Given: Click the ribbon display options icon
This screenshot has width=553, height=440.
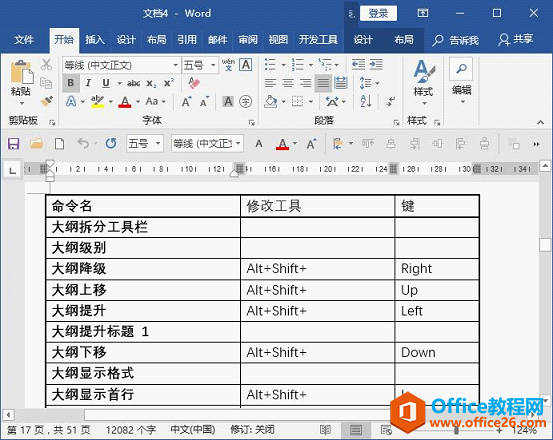Looking at the screenshot, I should (423, 13).
